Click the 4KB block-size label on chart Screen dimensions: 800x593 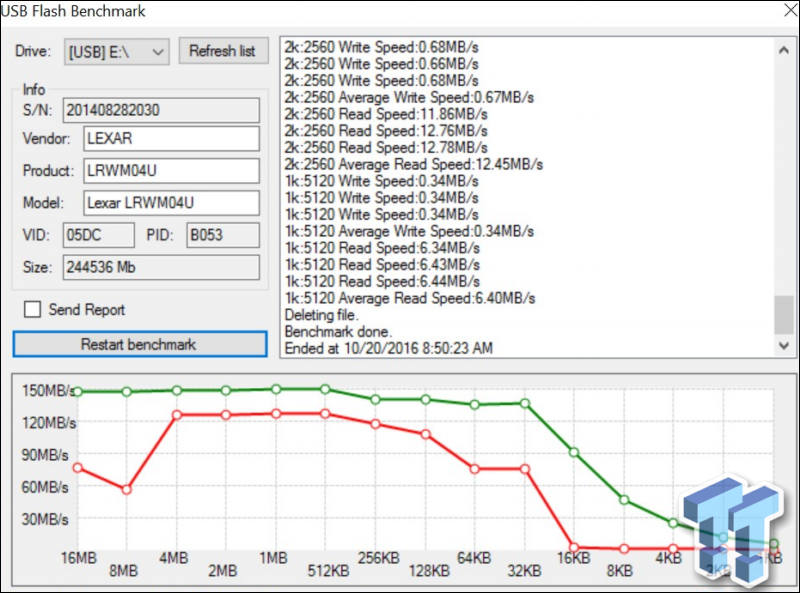669,558
